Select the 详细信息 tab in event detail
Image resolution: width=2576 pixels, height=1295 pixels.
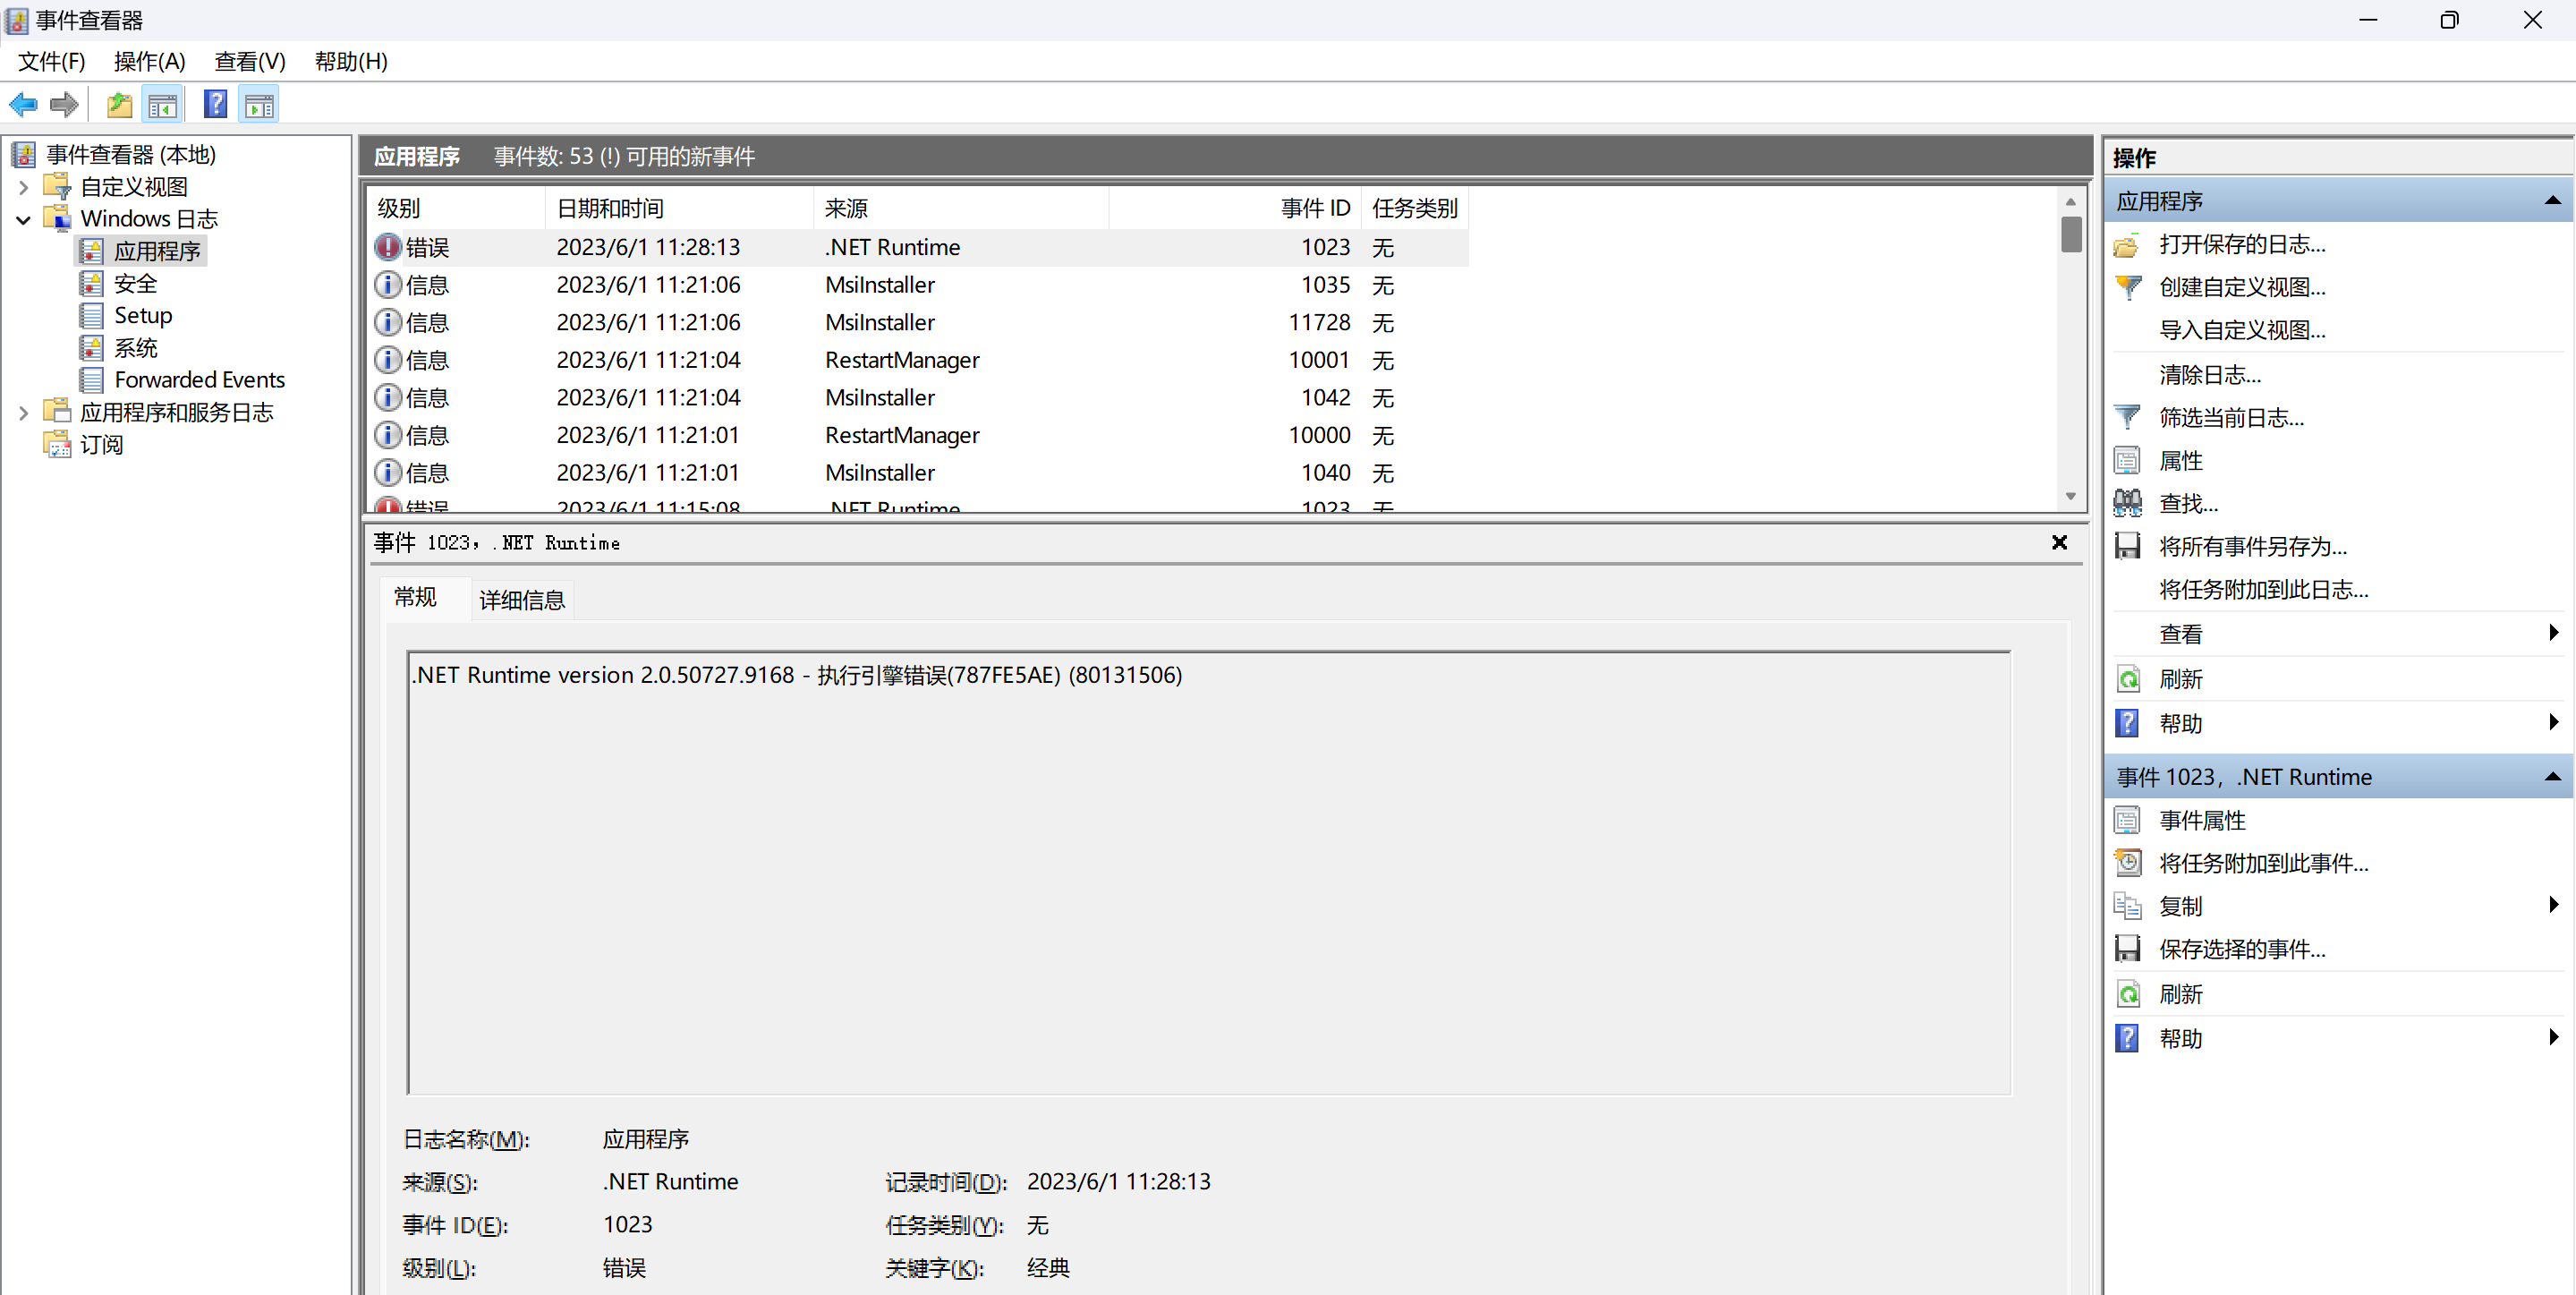click(x=523, y=600)
